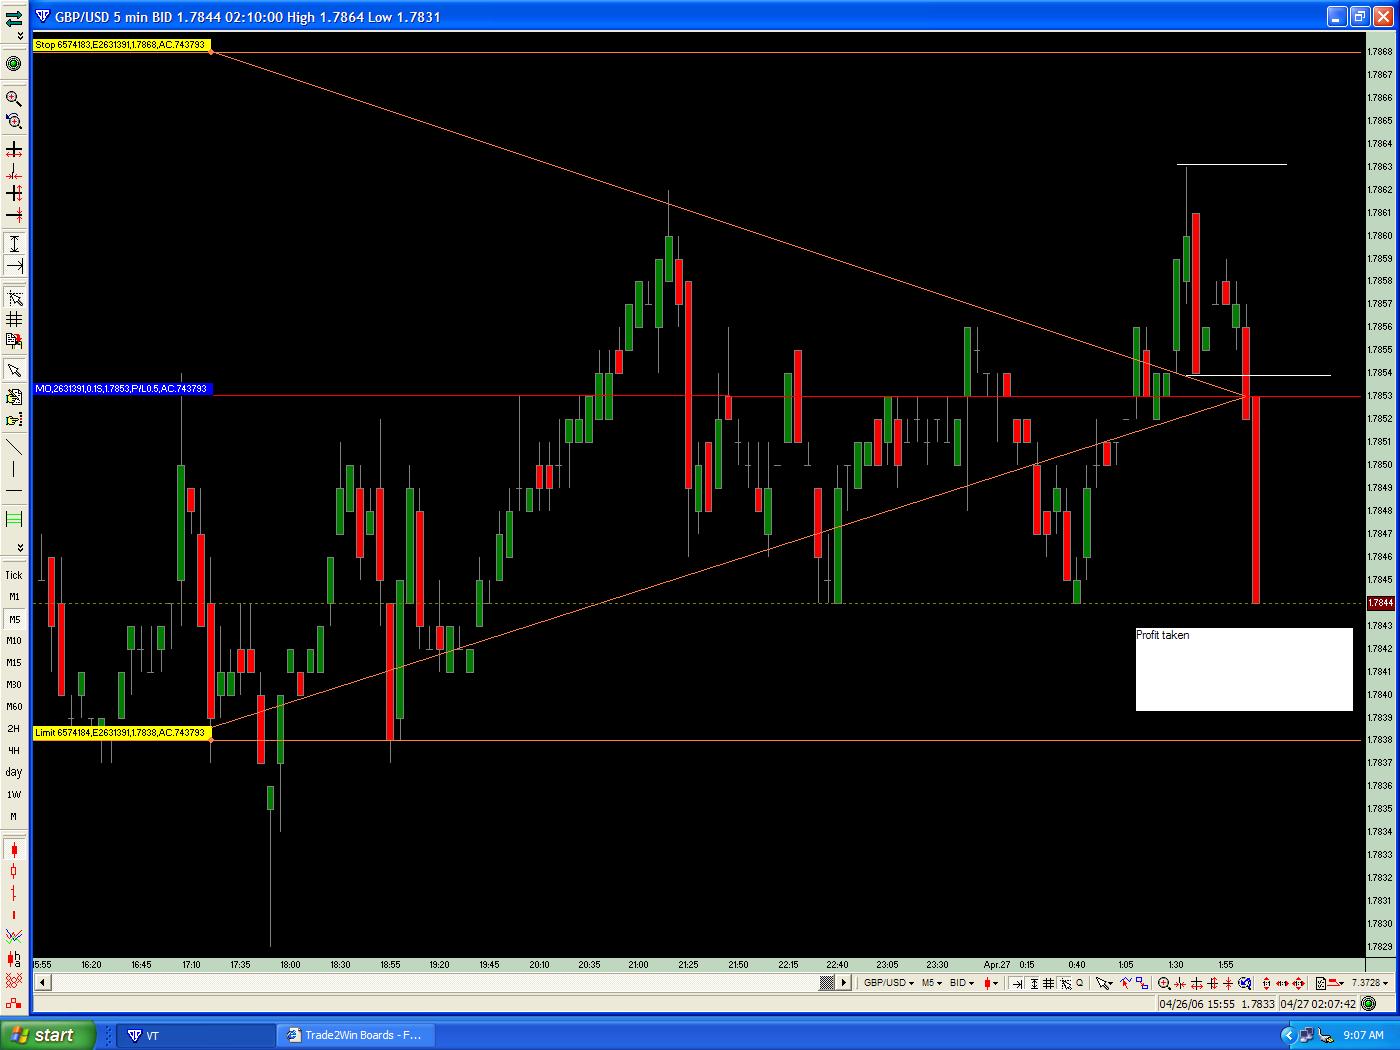Switch to the M monthly timeframe
Image resolution: width=1400 pixels, height=1050 pixels.
coord(14,817)
